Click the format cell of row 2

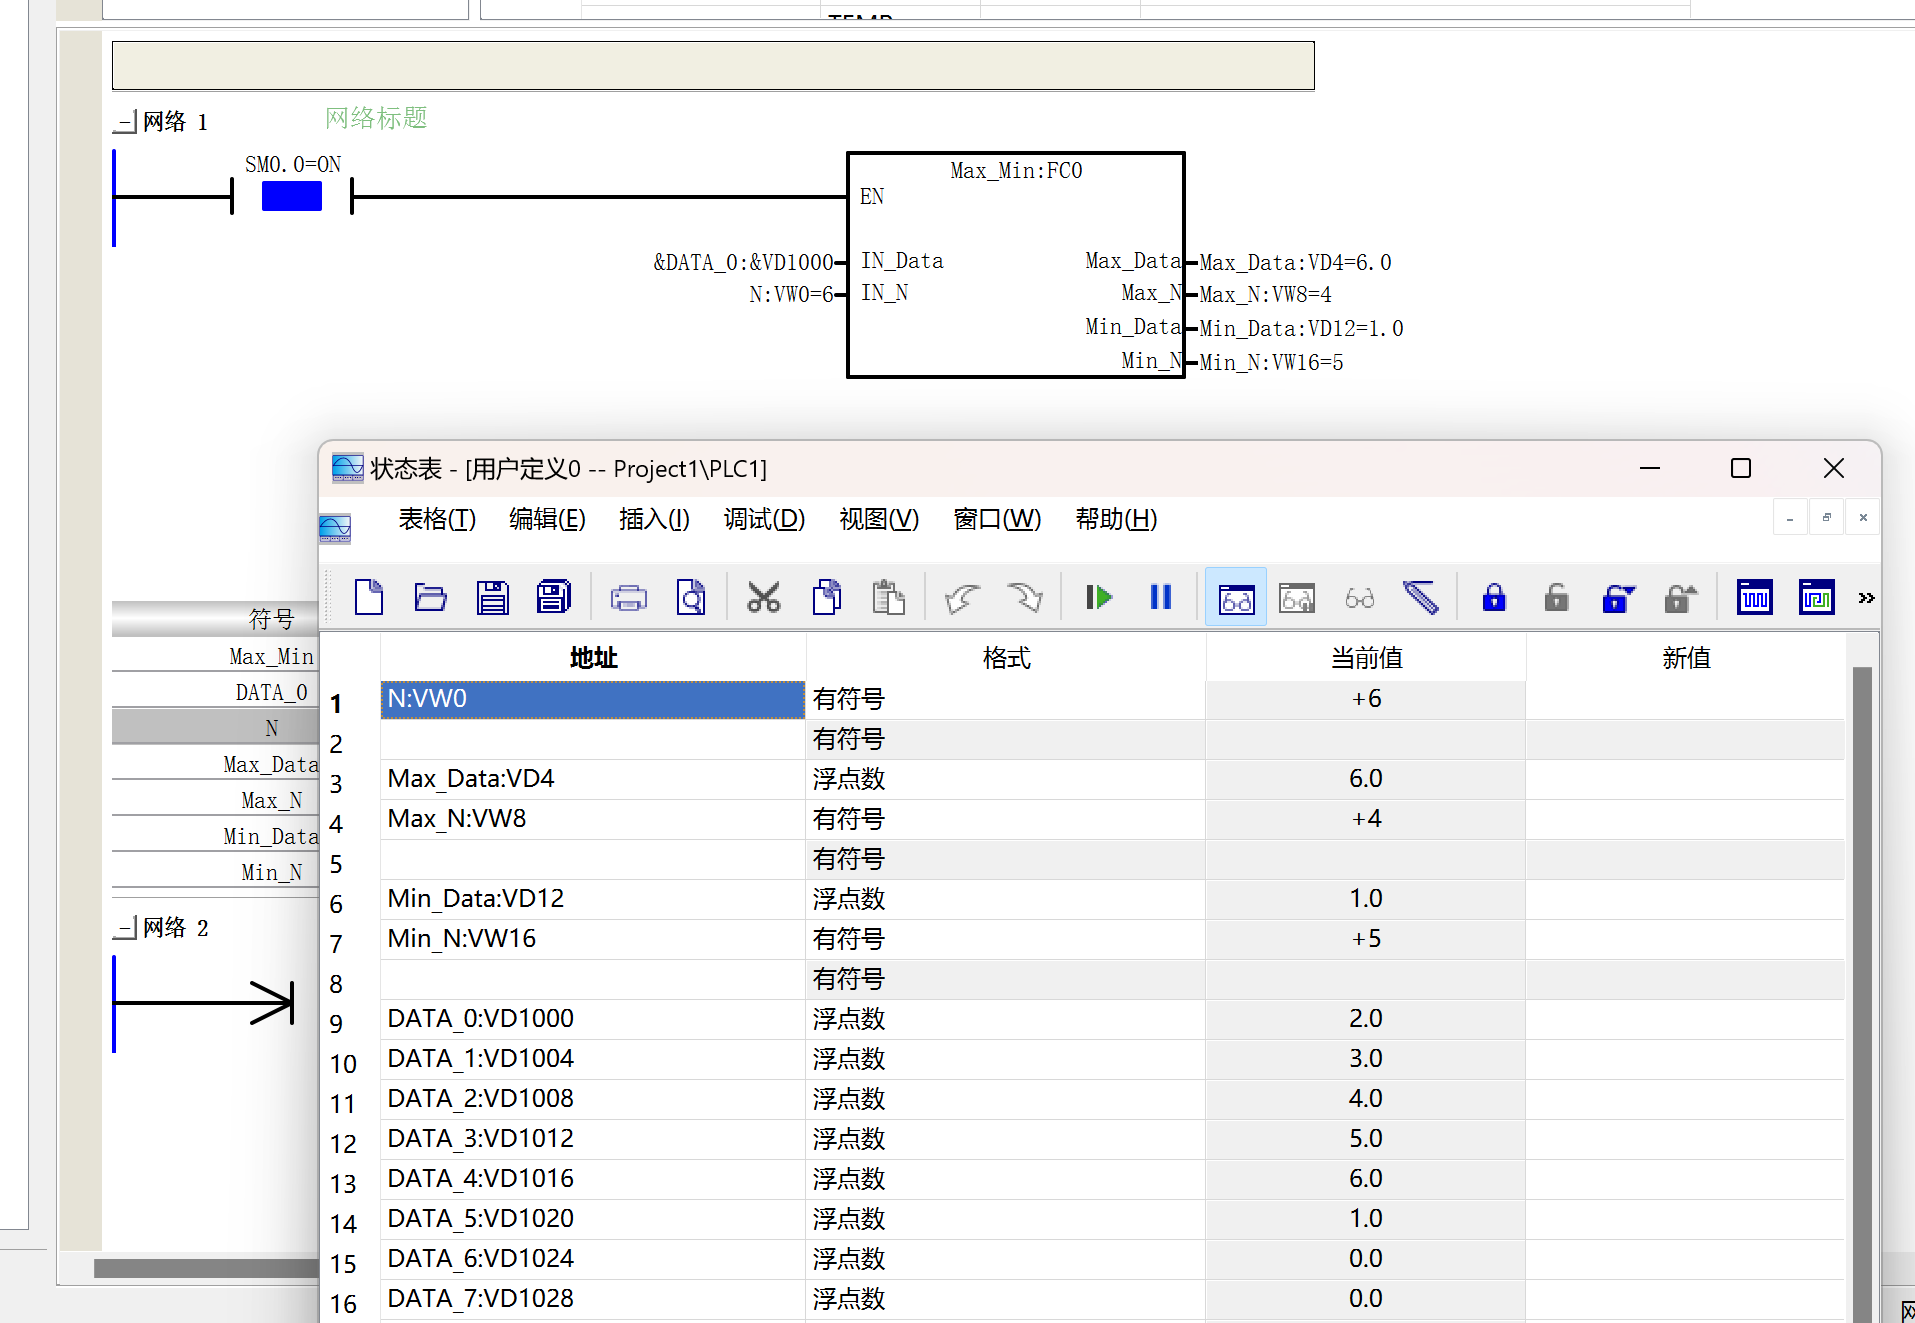pos(1006,739)
